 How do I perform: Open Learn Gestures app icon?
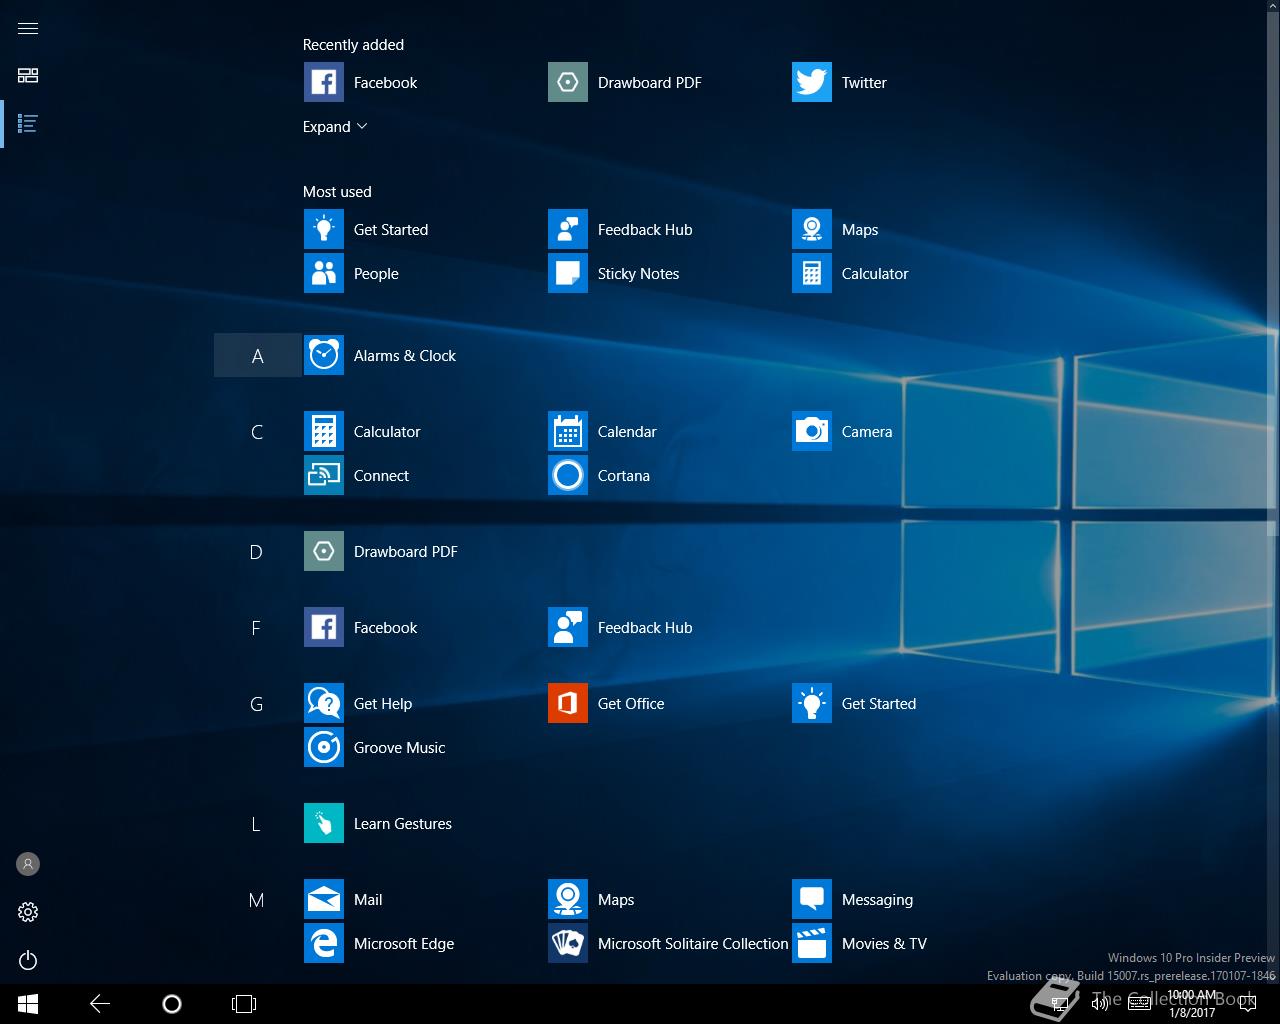(324, 823)
